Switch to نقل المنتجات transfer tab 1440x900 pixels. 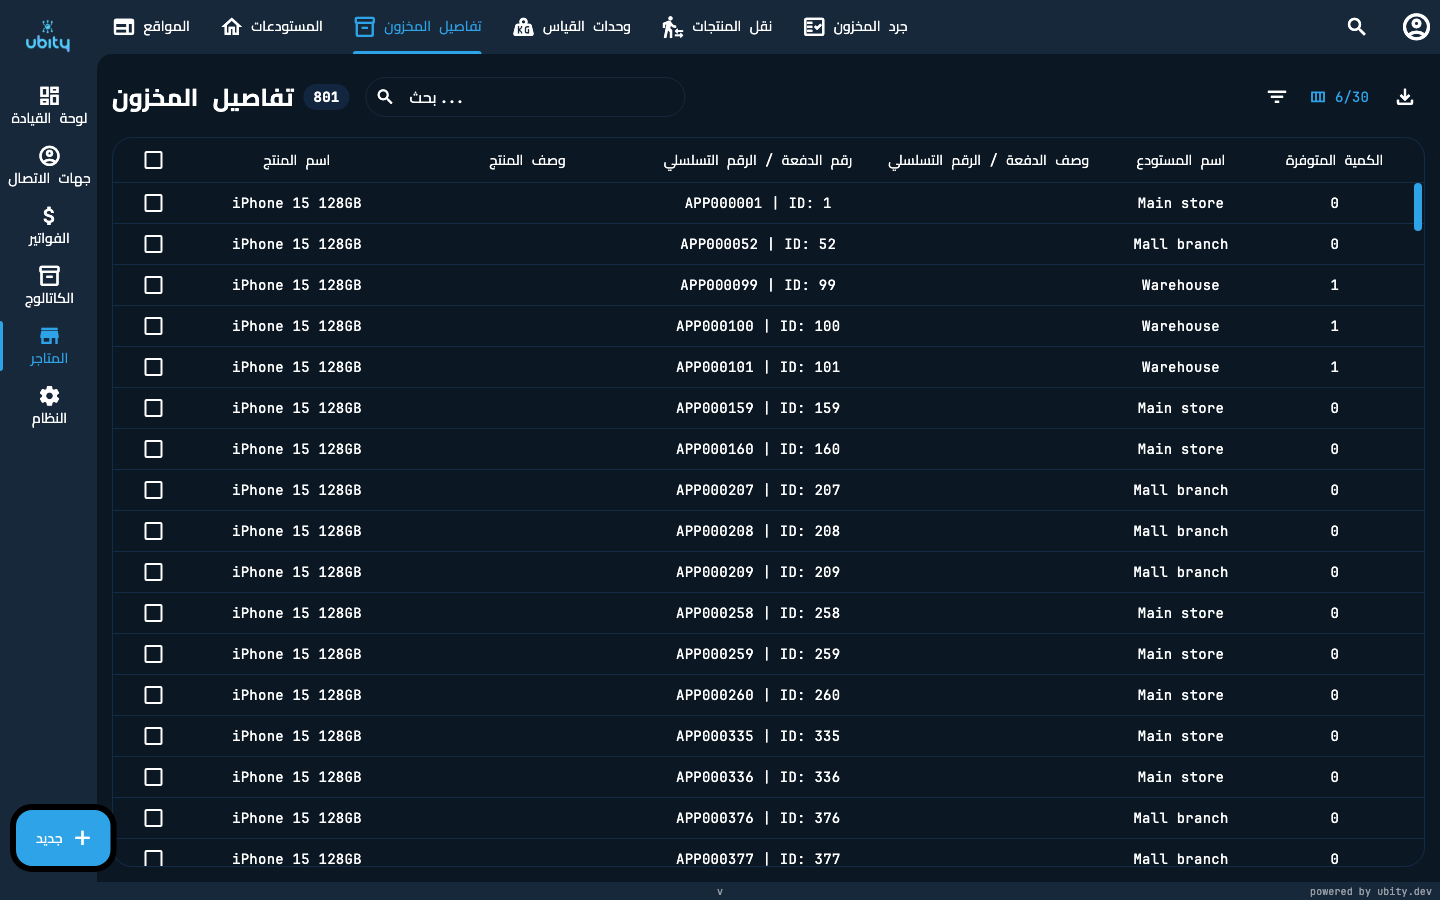[x=717, y=27]
